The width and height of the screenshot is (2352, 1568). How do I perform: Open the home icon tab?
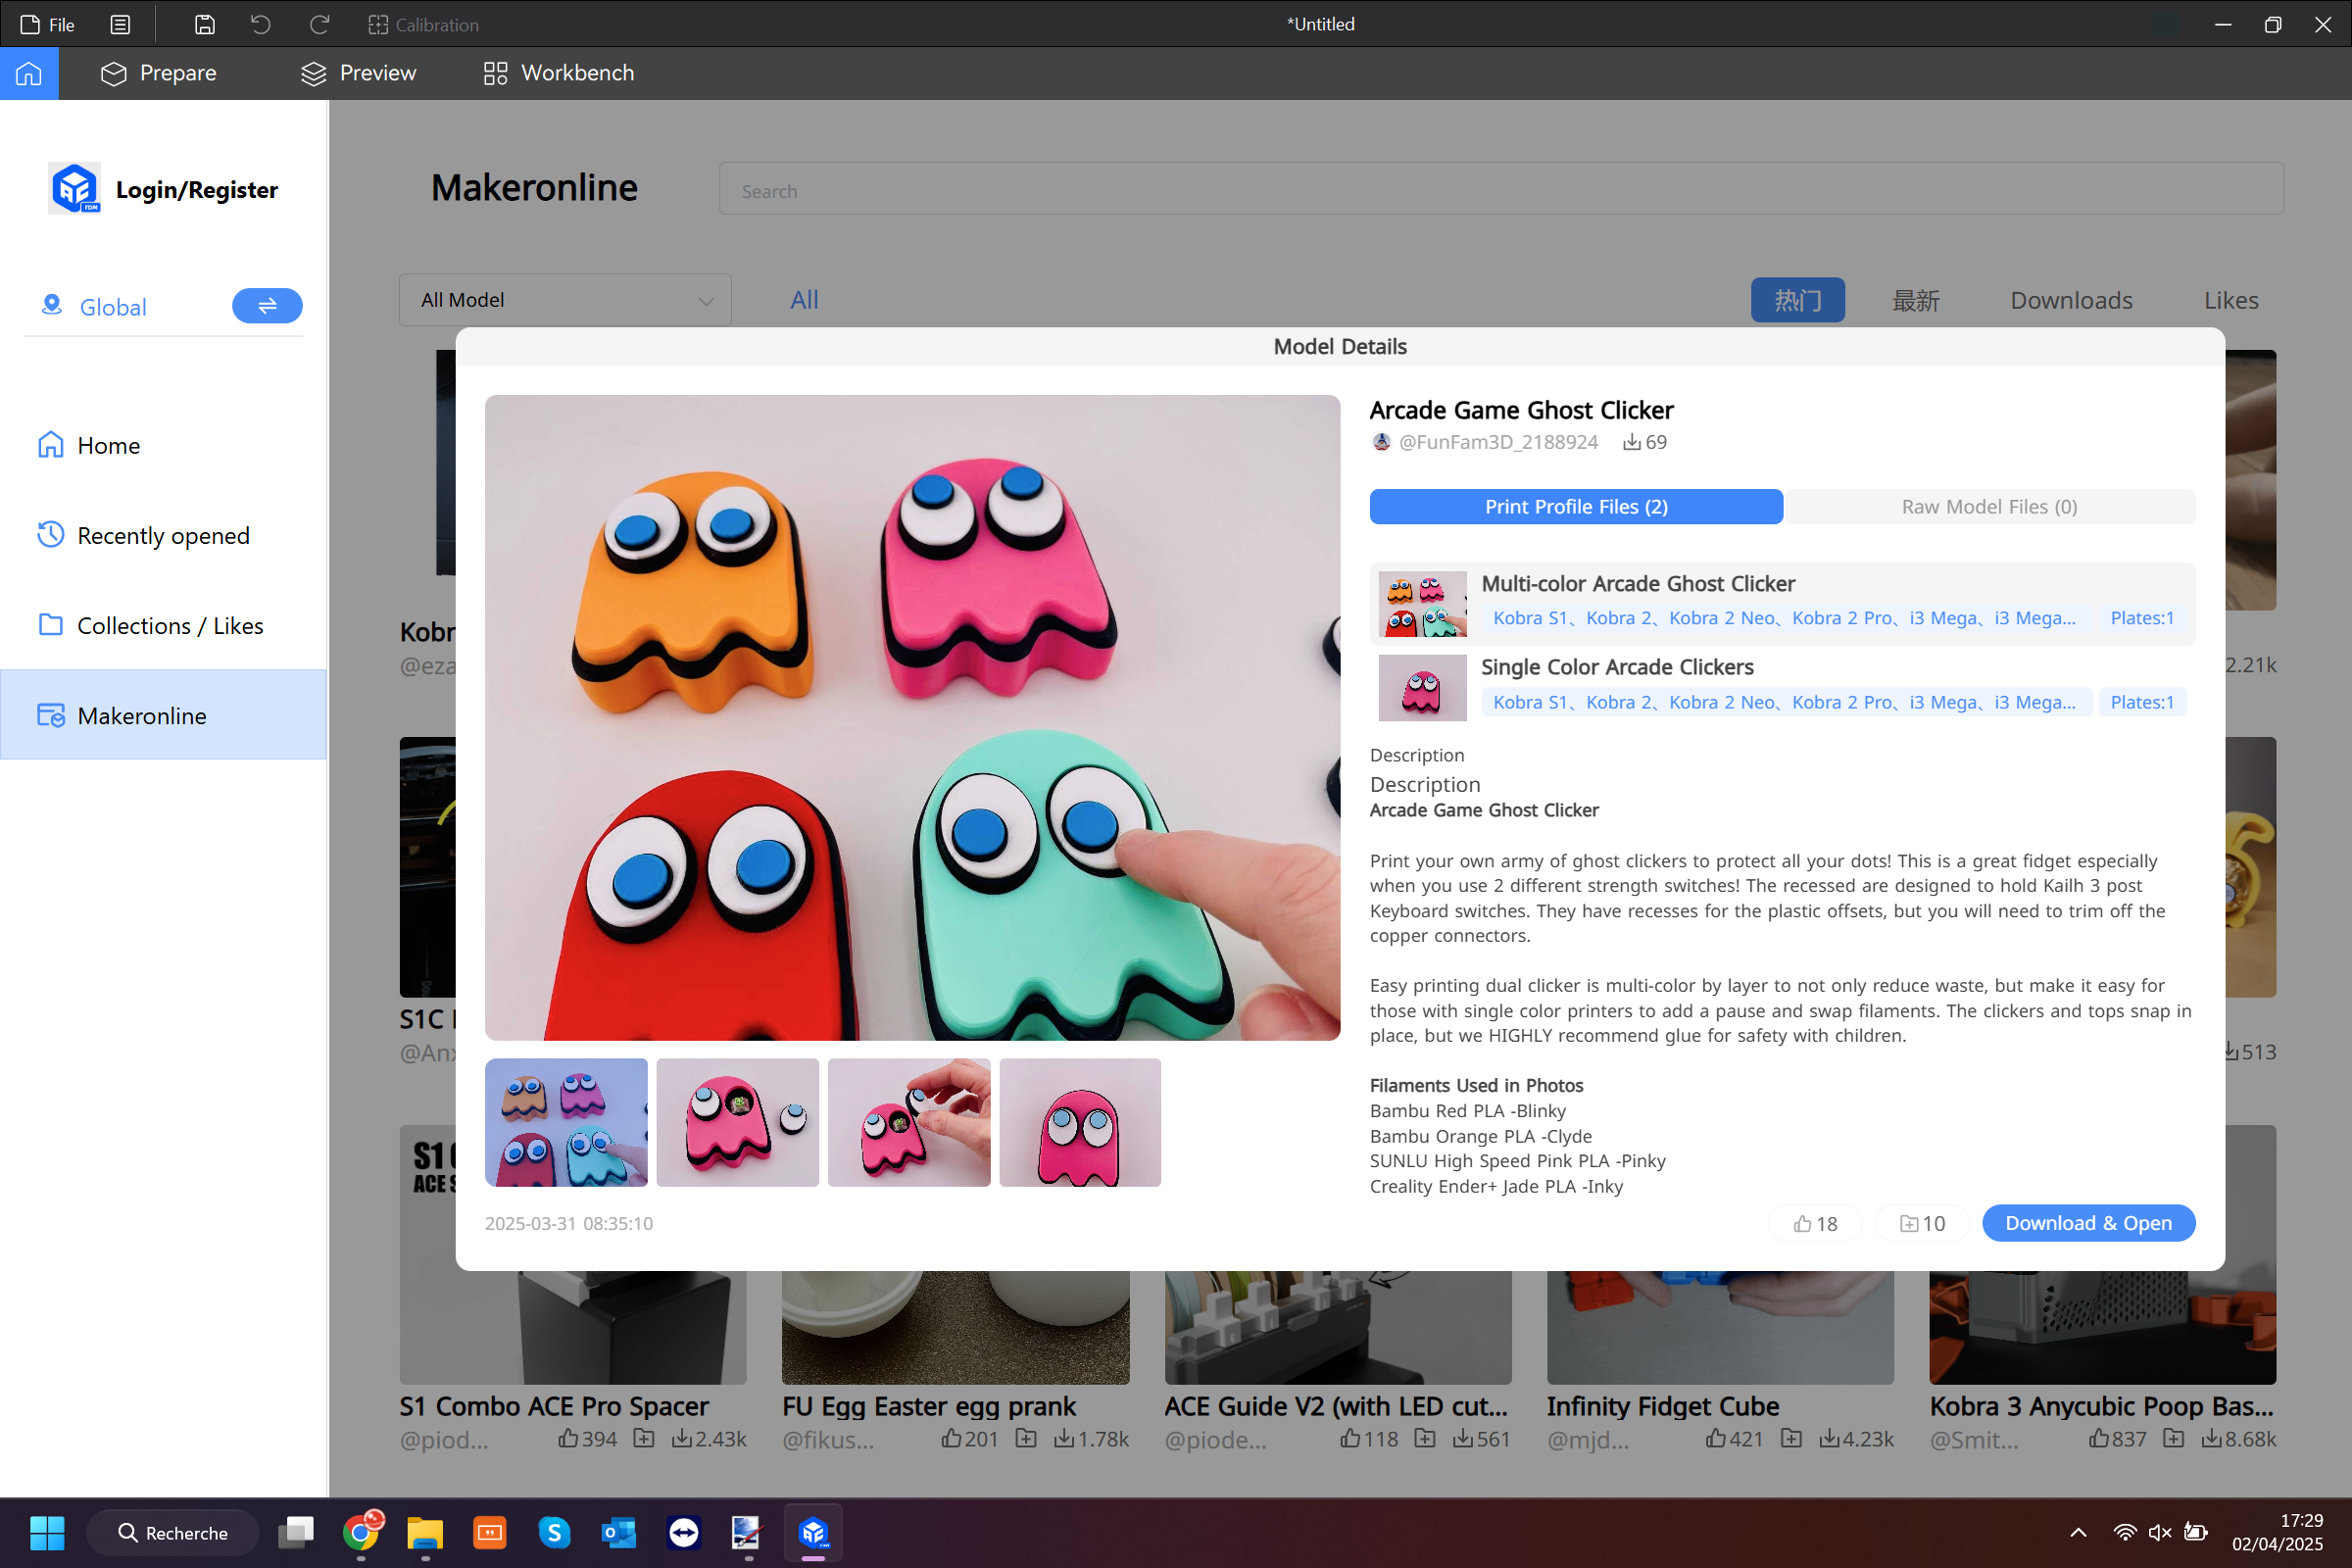29,73
